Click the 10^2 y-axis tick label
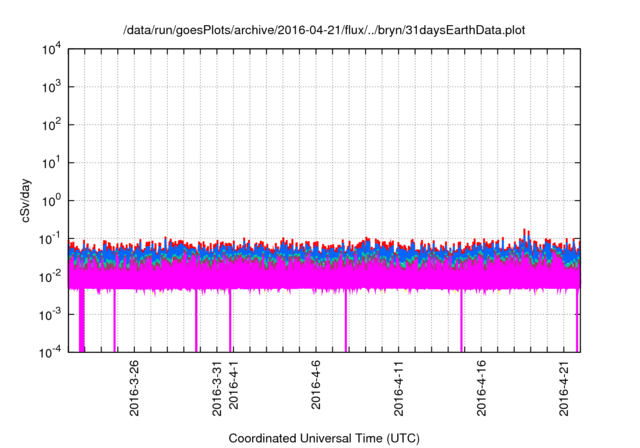 [51, 126]
